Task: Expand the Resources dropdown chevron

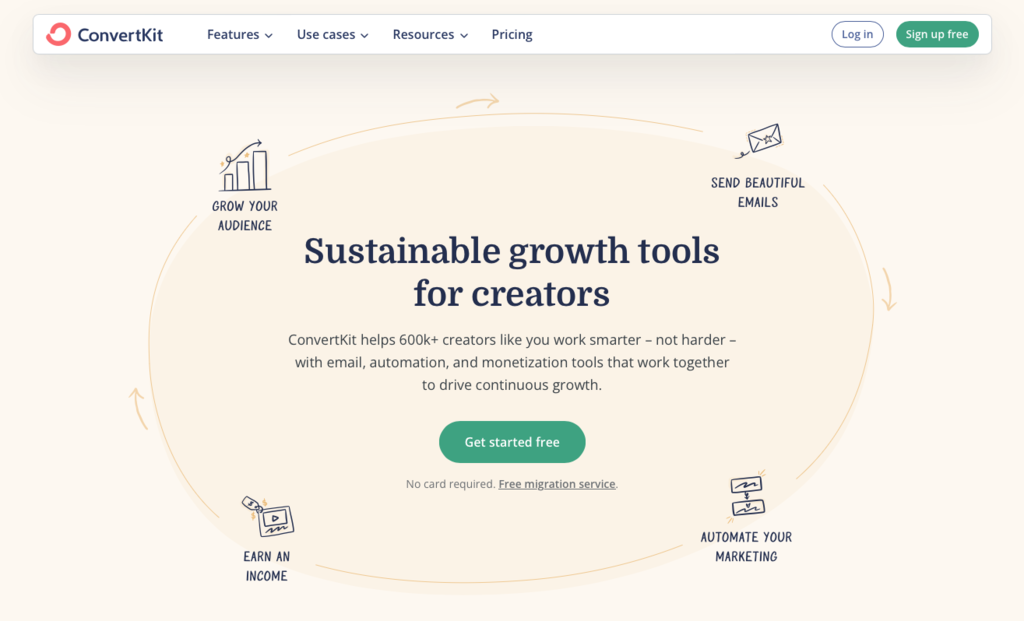Action: pyautogui.click(x=464, y=35)
